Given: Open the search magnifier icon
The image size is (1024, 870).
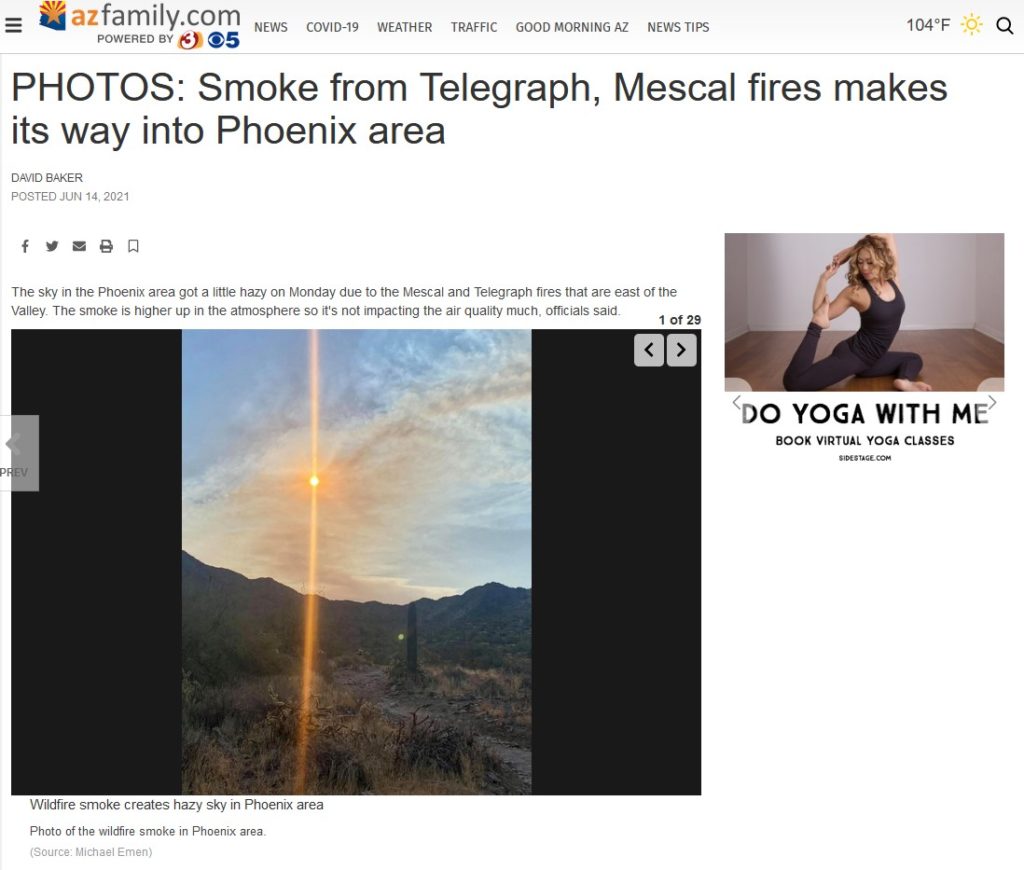Looking at the screenshot, I should pos(1004,25).
